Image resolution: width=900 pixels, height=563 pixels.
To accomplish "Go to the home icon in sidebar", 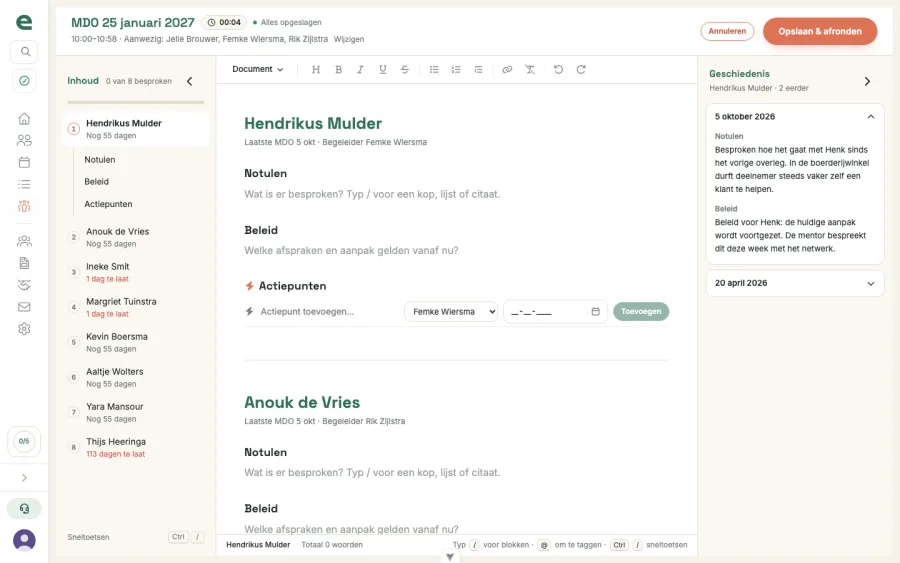I will (24, 119).
